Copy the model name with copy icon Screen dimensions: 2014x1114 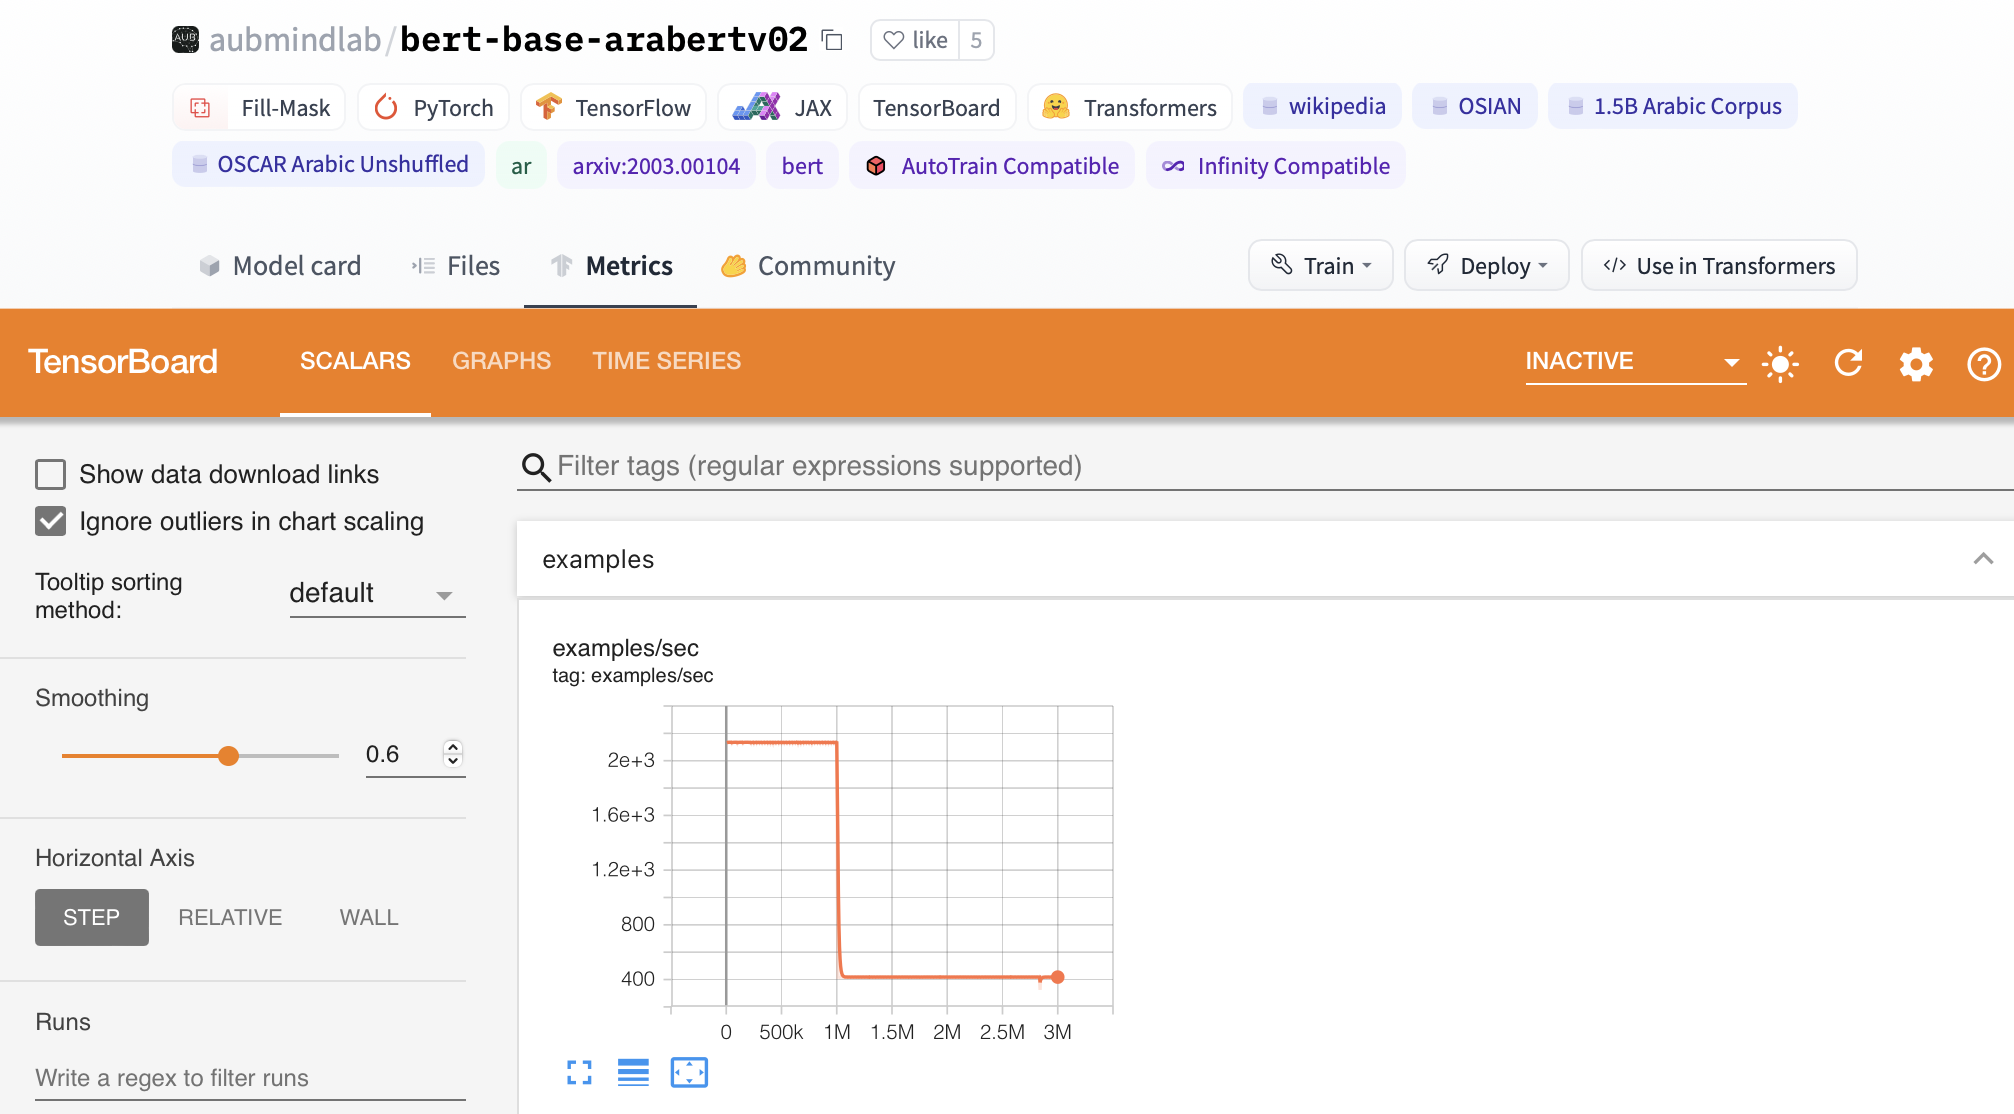[x=832, y=40]
